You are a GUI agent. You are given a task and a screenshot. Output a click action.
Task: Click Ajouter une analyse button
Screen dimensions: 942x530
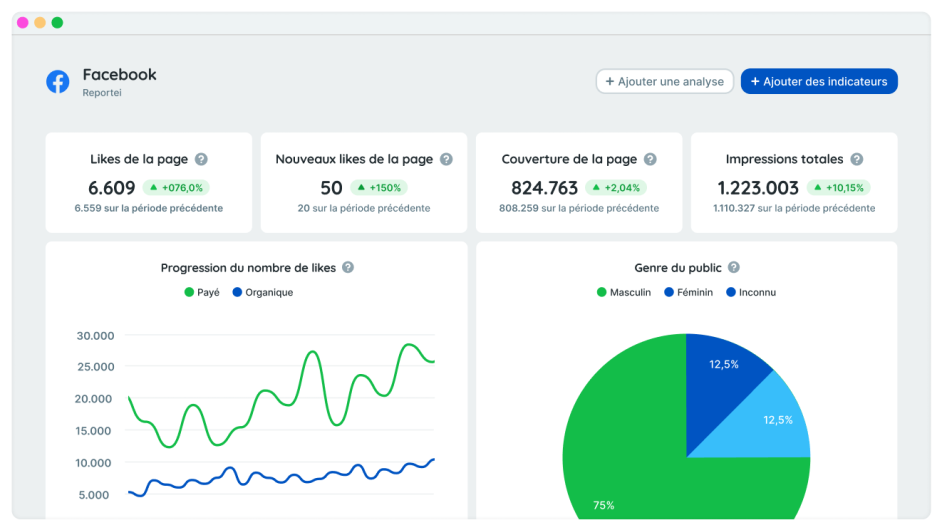pyautogui.click(x=665, y=82)
